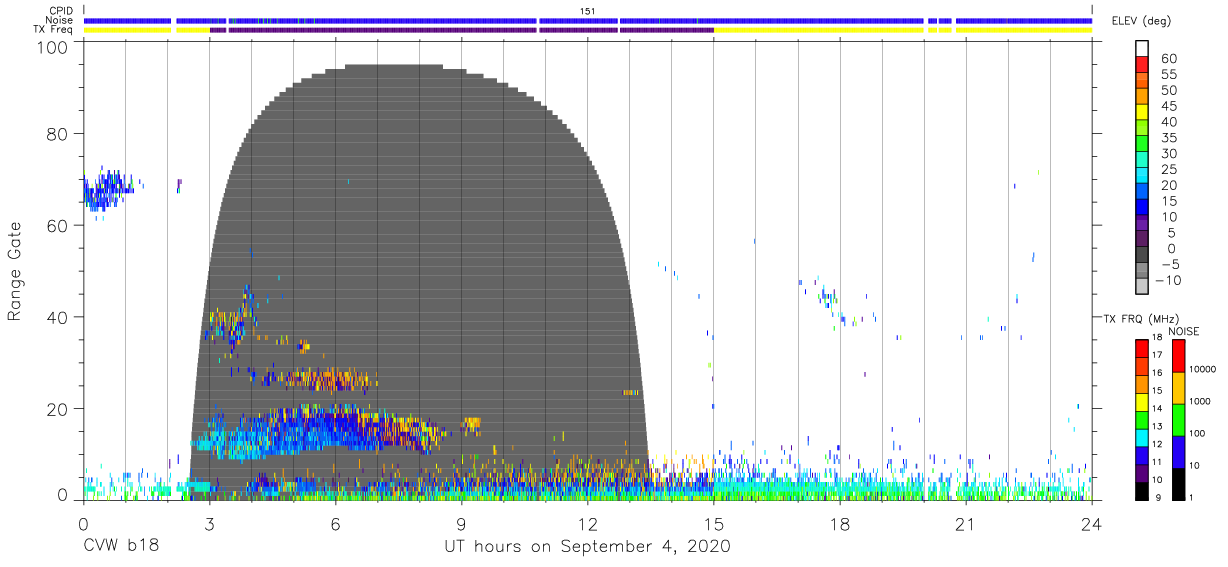Click the 'NOISE' legend title

click(x=1183, y=331)
